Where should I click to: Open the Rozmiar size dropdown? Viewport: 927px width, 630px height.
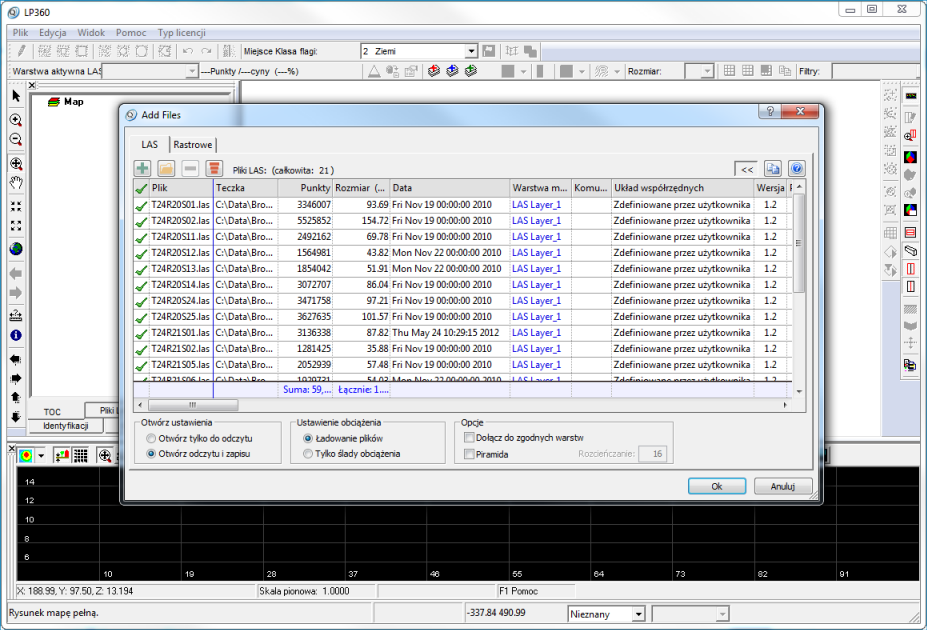[x=707, y=71]
